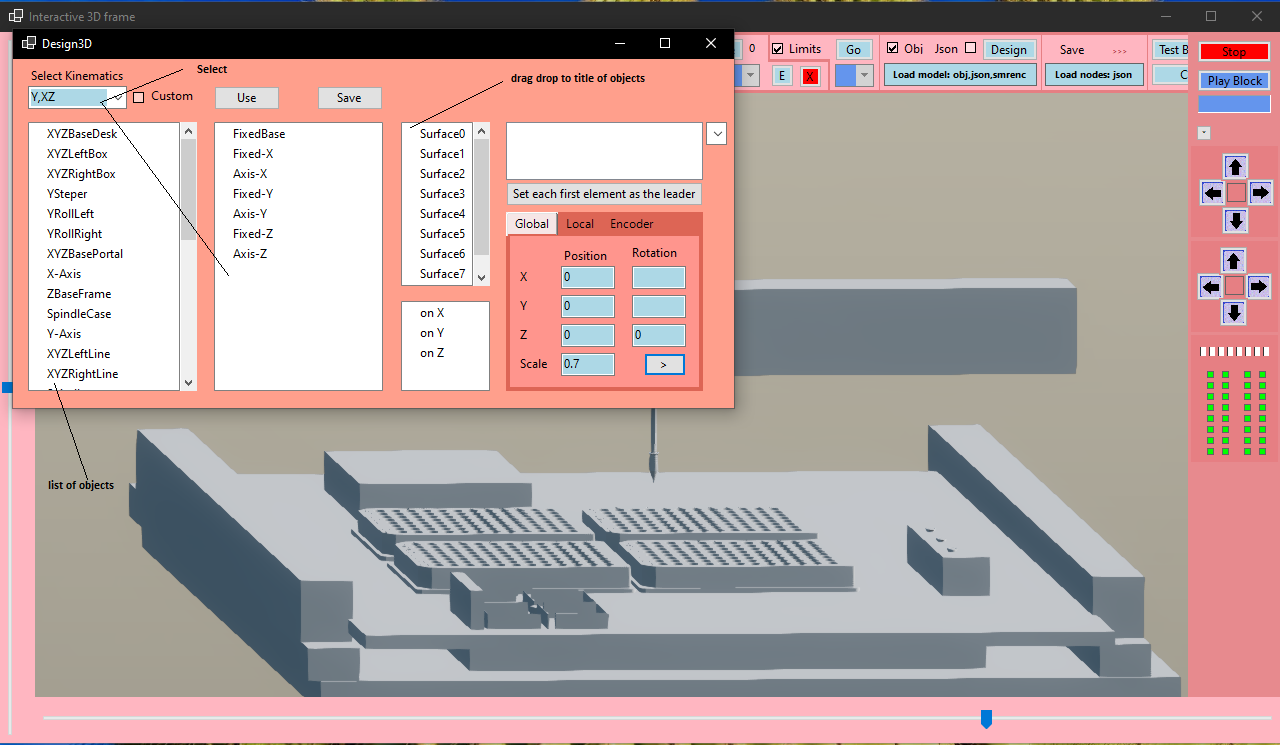
Task: Click the red X button beside E
Action: pos(810,76)
